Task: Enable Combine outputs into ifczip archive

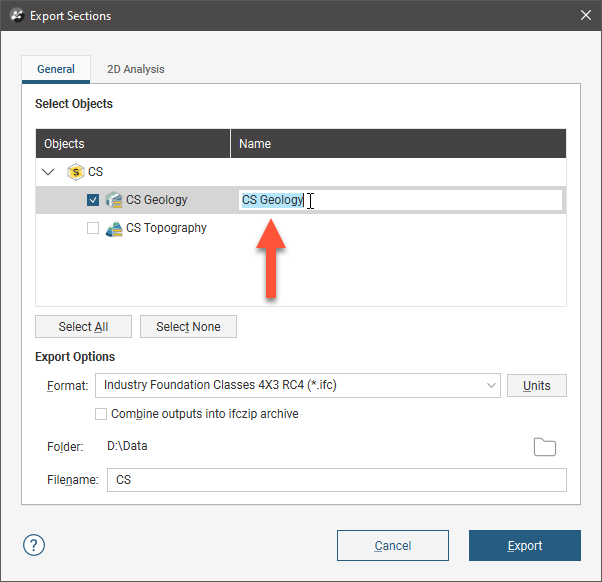Action: point(101,414)
